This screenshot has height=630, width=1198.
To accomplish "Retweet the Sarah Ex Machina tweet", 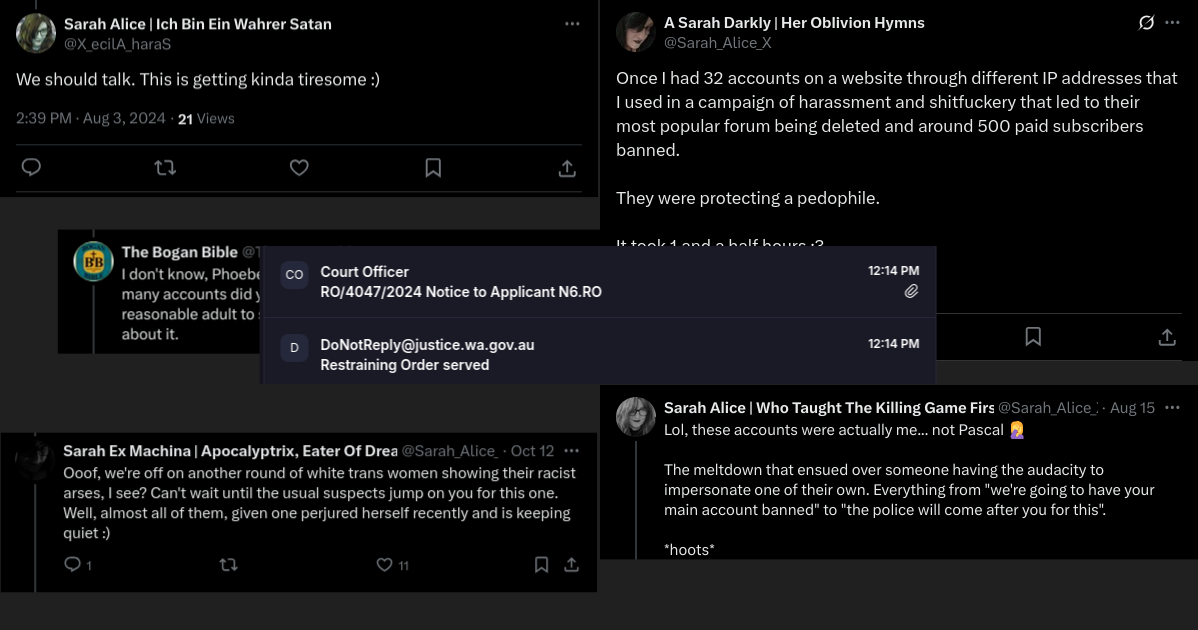I will click(228, 565).
